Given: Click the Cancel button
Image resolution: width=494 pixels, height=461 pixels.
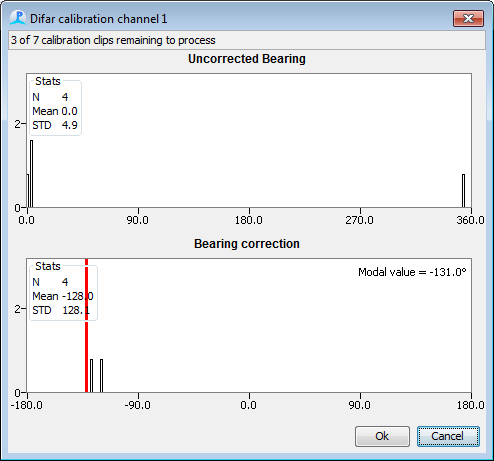Looking at the screenshot, I should (x=448, y=436).
